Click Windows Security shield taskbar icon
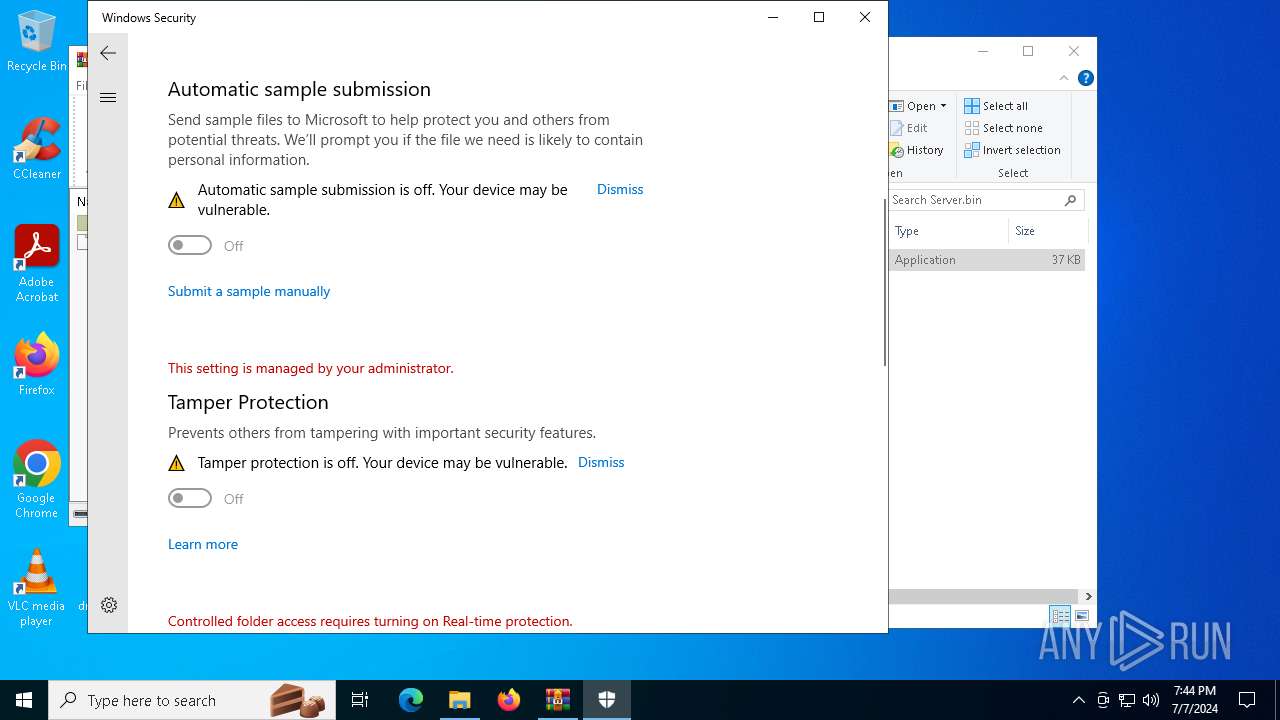 607,700
